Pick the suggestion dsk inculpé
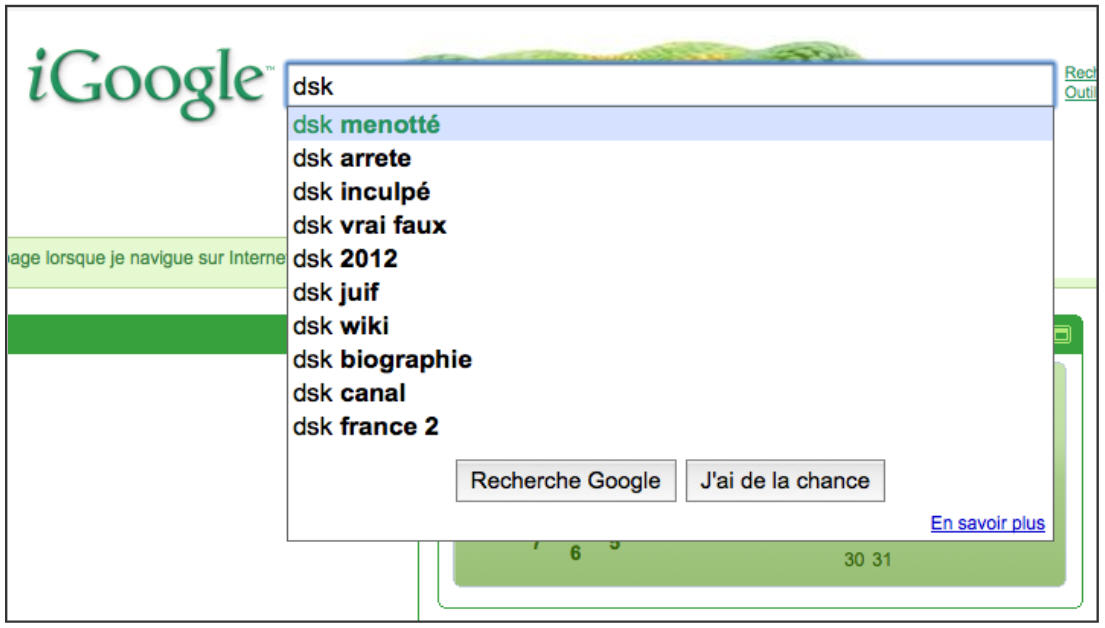 click(670, 192)
